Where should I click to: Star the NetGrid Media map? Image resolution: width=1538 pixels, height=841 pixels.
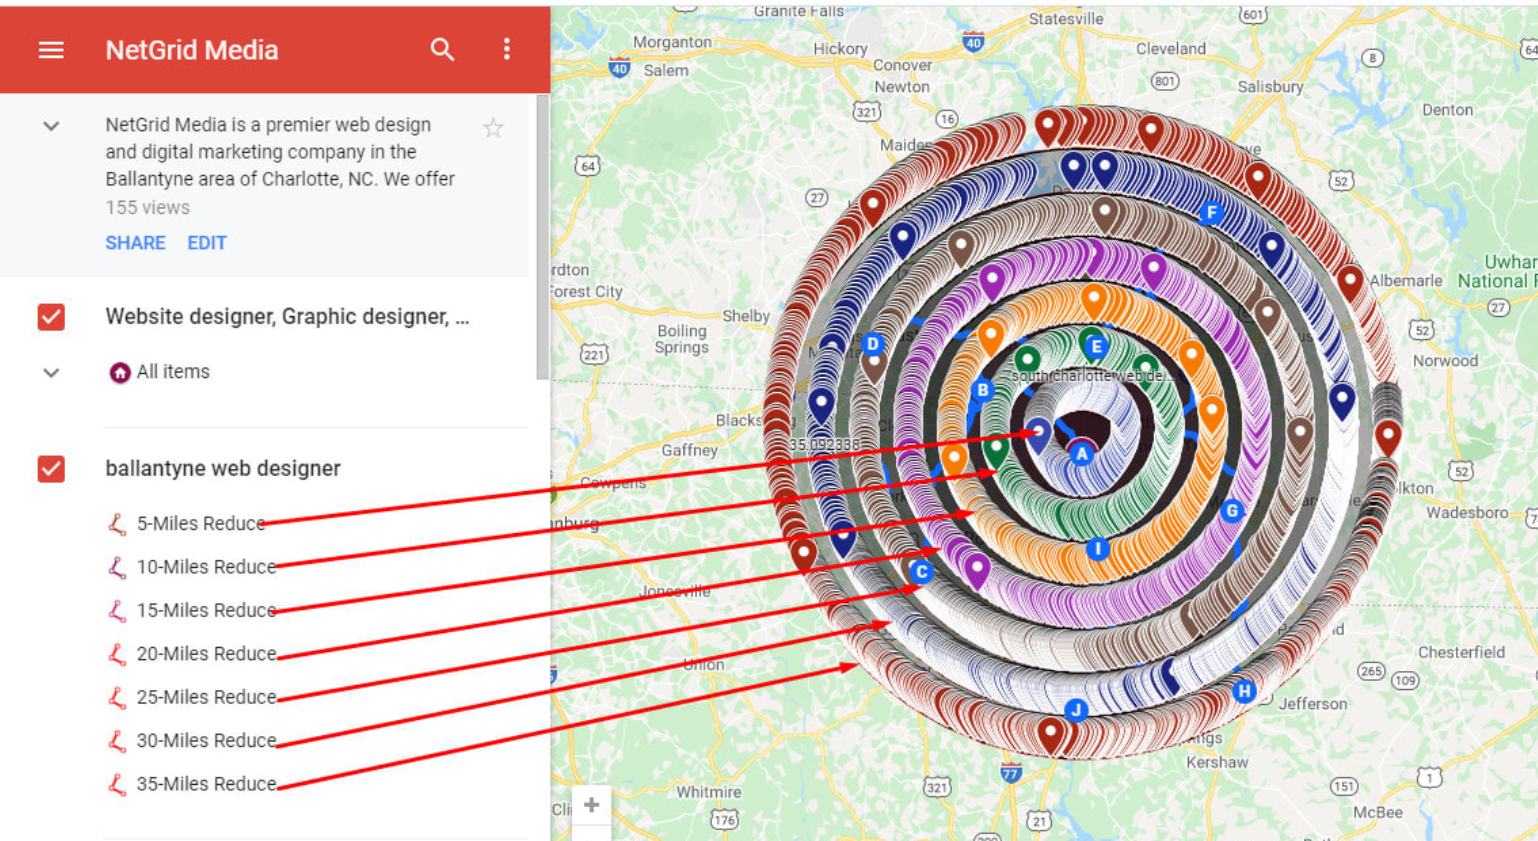(493, 127)
